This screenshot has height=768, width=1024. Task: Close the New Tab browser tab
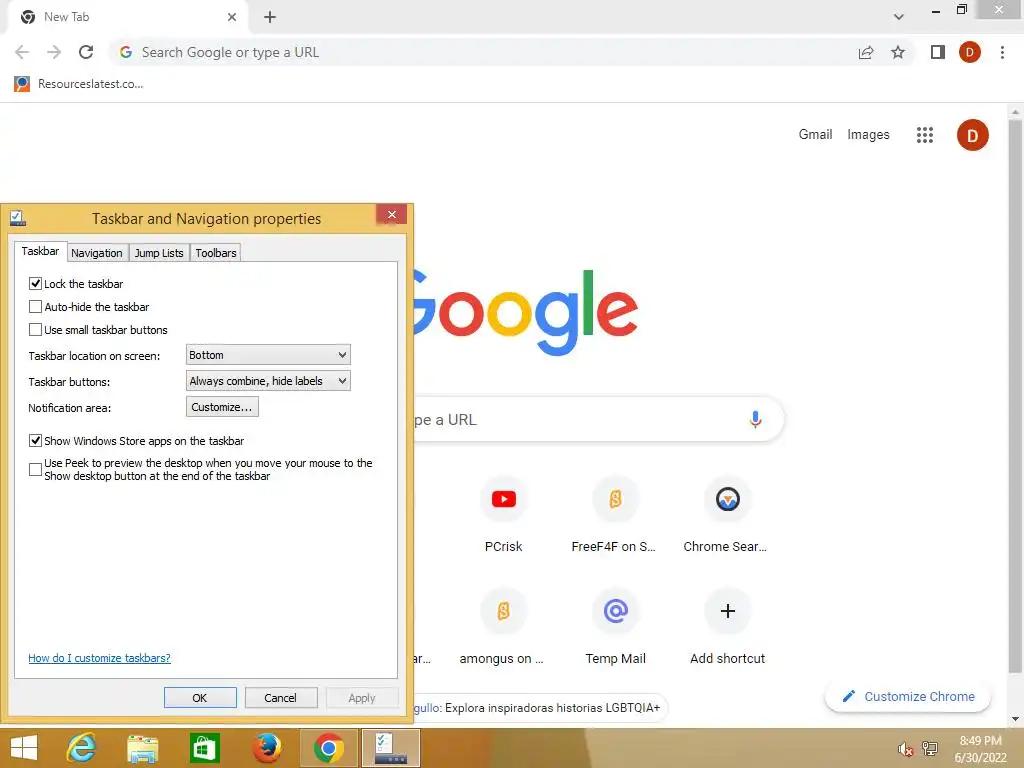click(232, 17)
